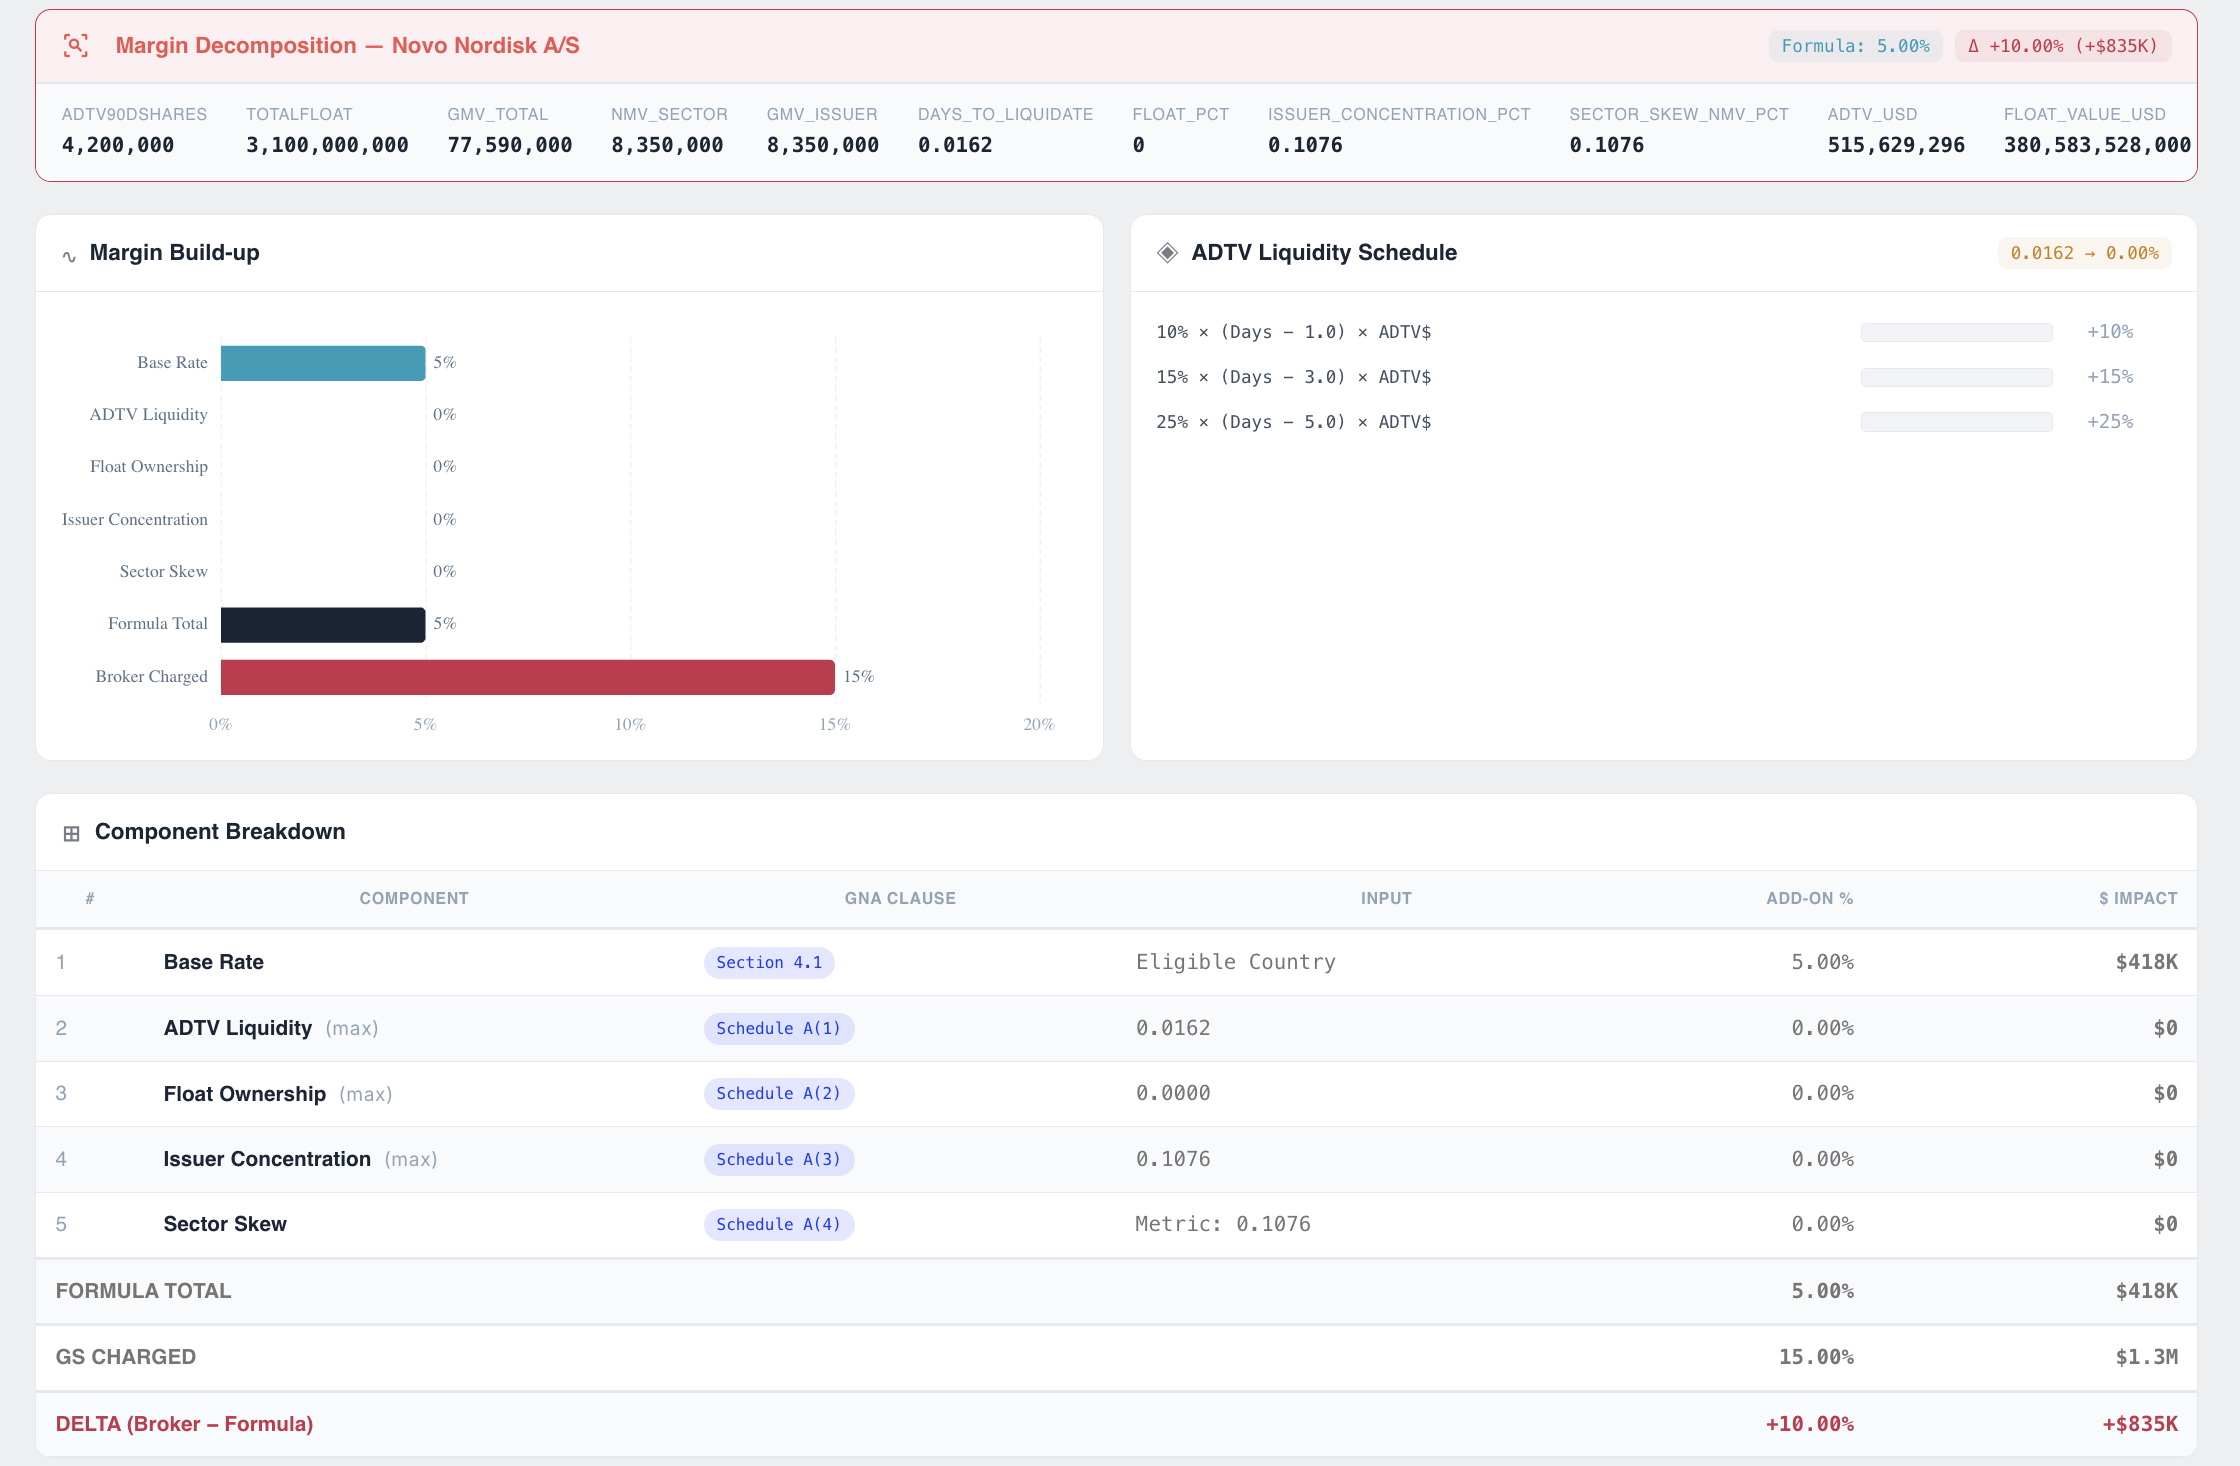The image size is (2240, 1466).
Task: Click the magnifier scan icon beside Margin Decomposition
Action: tap(76, 46)
